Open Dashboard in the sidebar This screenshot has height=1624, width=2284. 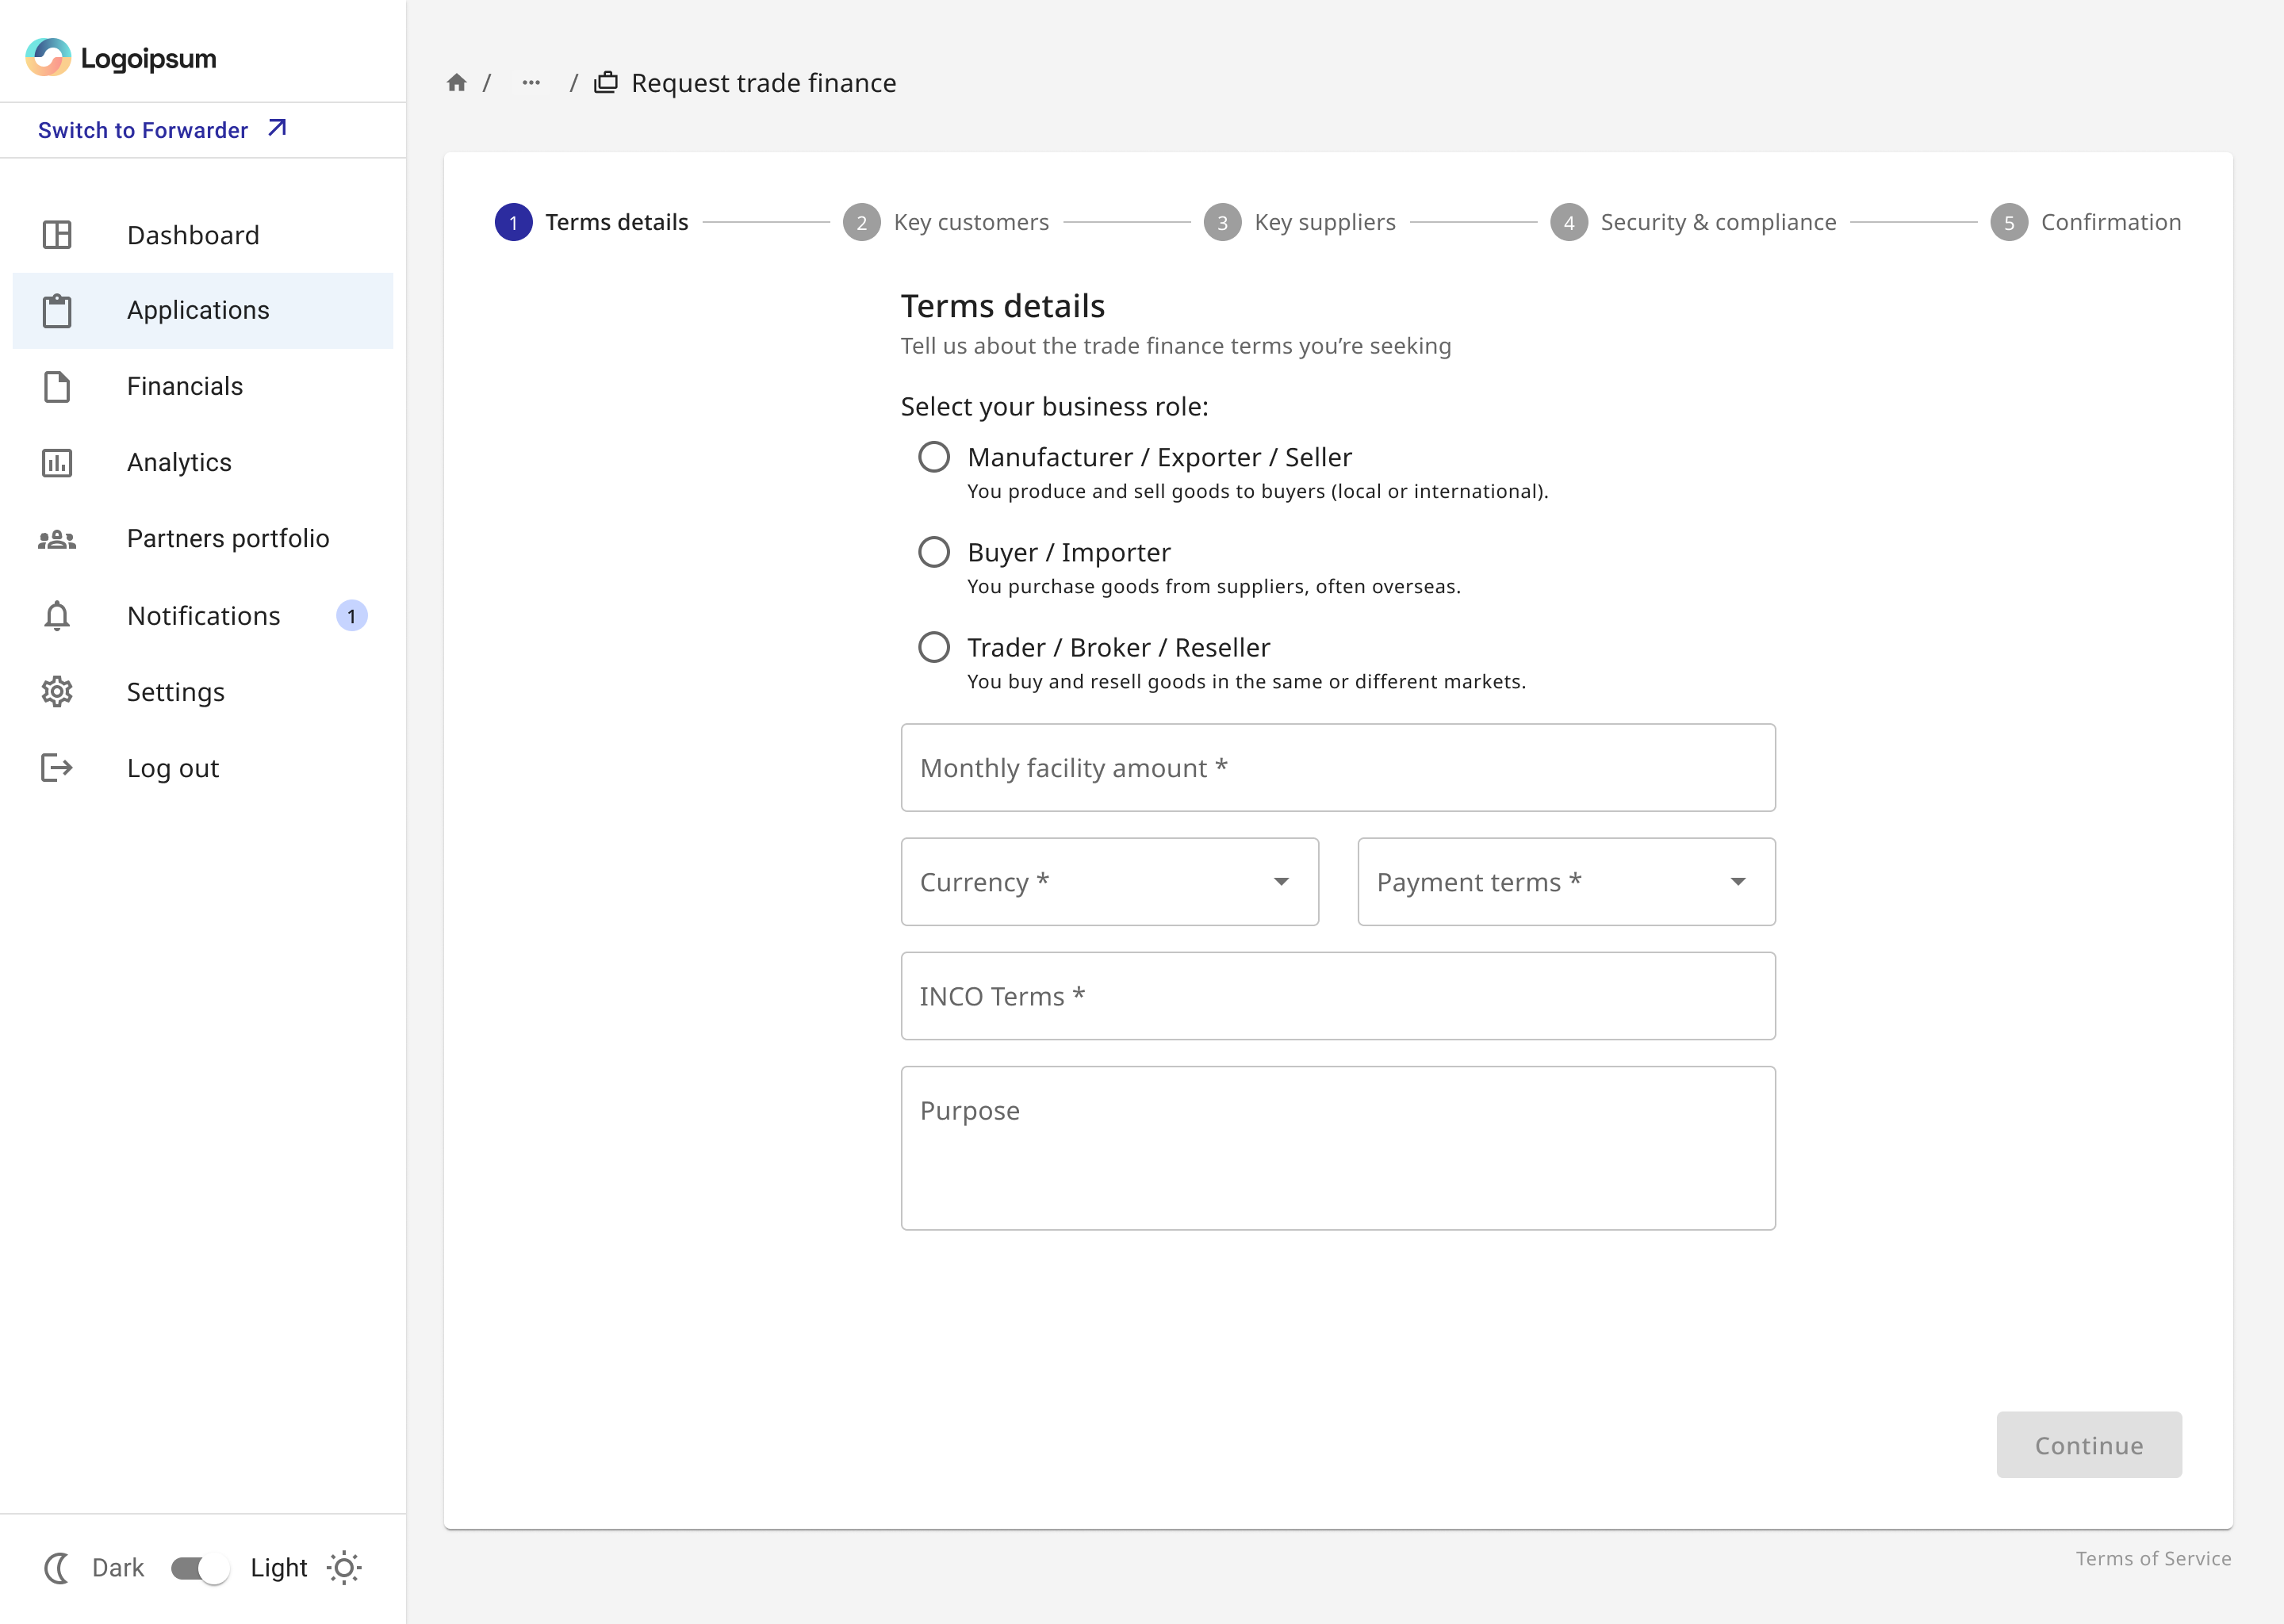(203, 235)
